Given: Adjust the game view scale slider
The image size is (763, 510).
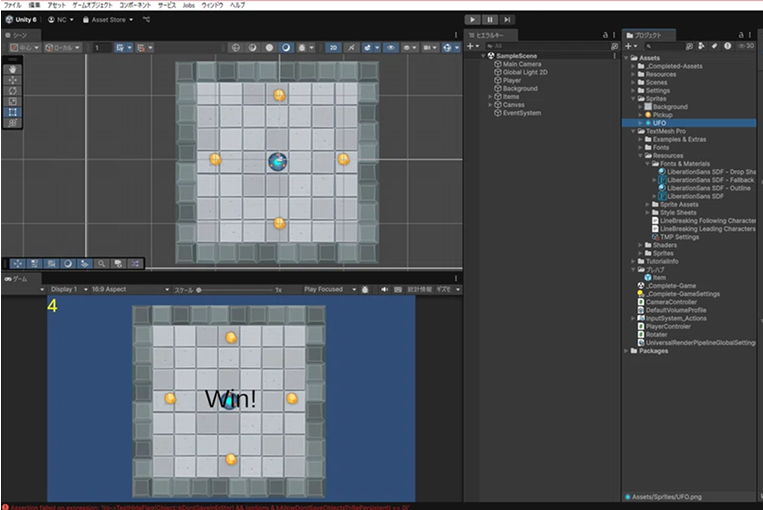Looking at the screenshot, I should [x=200, y=289].
